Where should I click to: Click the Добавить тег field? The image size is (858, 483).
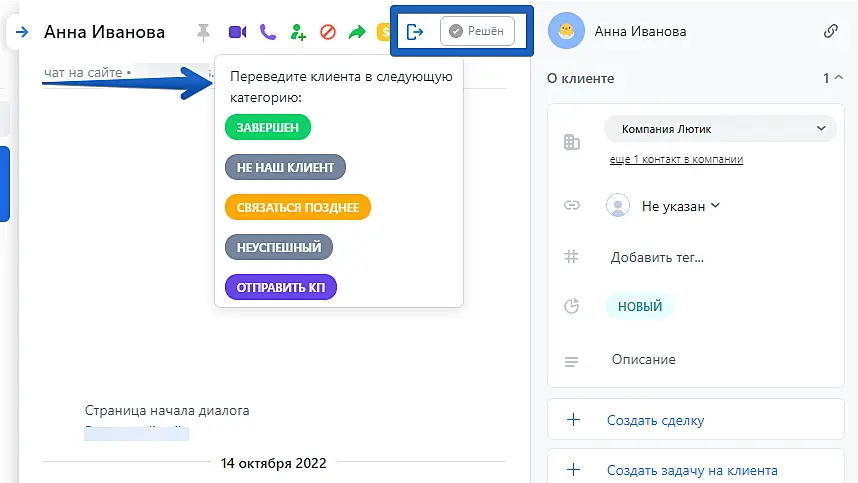tap(657, 257)
